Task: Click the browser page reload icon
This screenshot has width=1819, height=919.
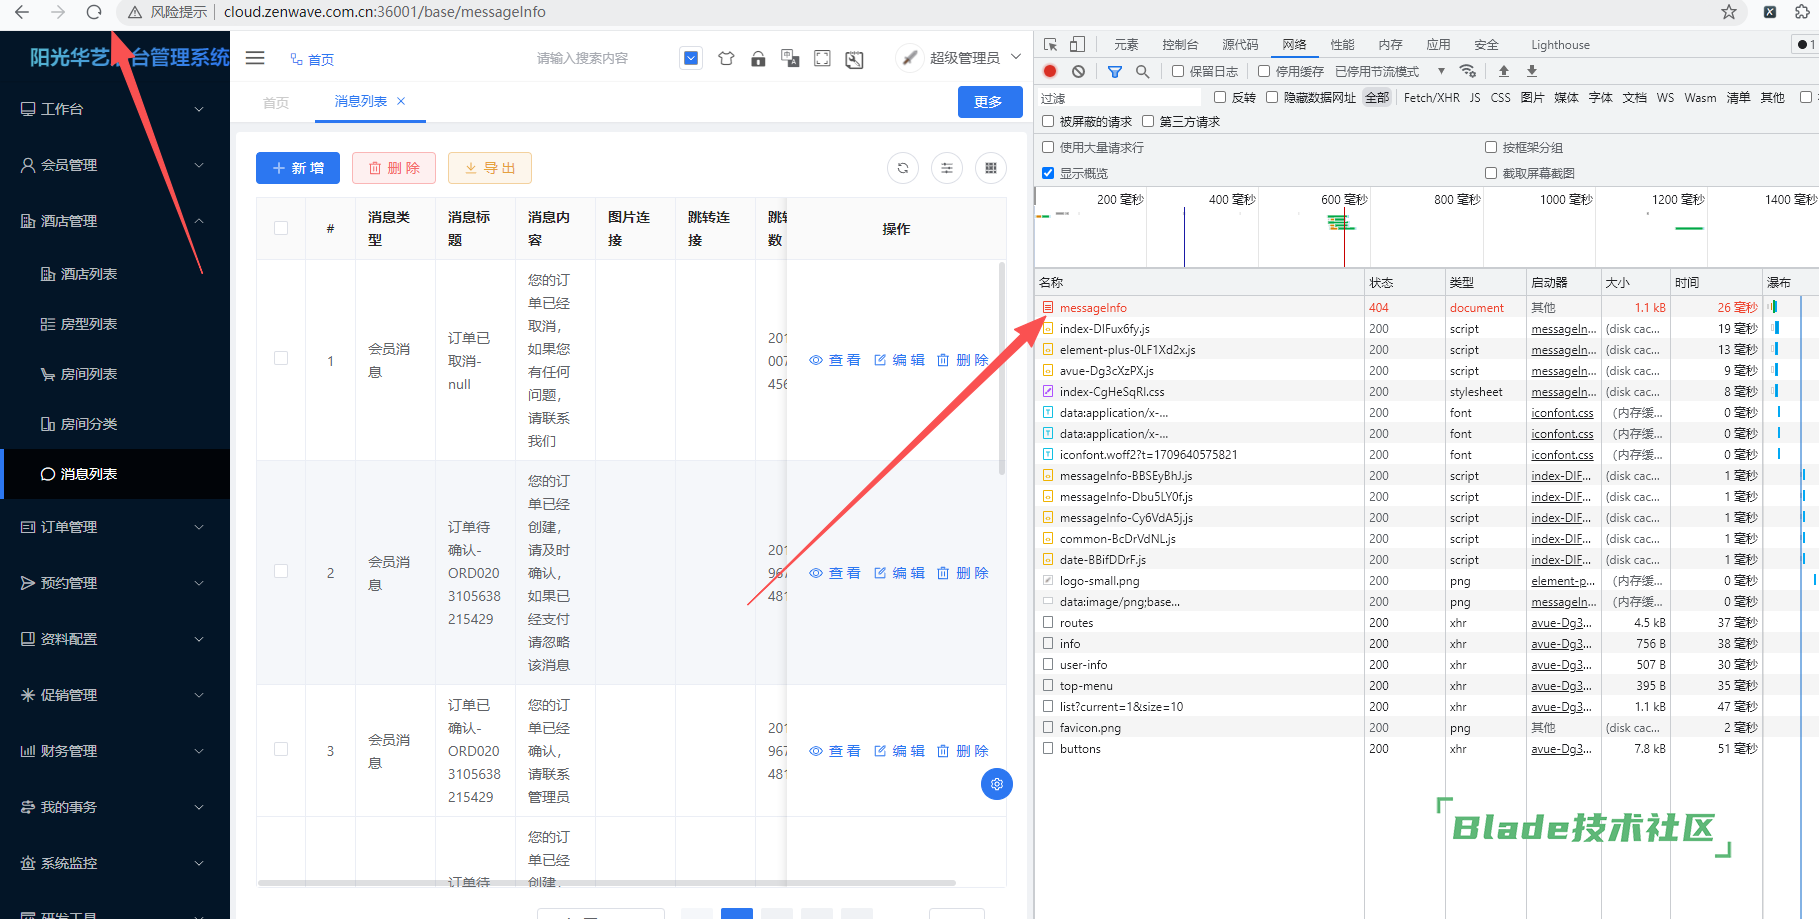Action: pos(93,12)
